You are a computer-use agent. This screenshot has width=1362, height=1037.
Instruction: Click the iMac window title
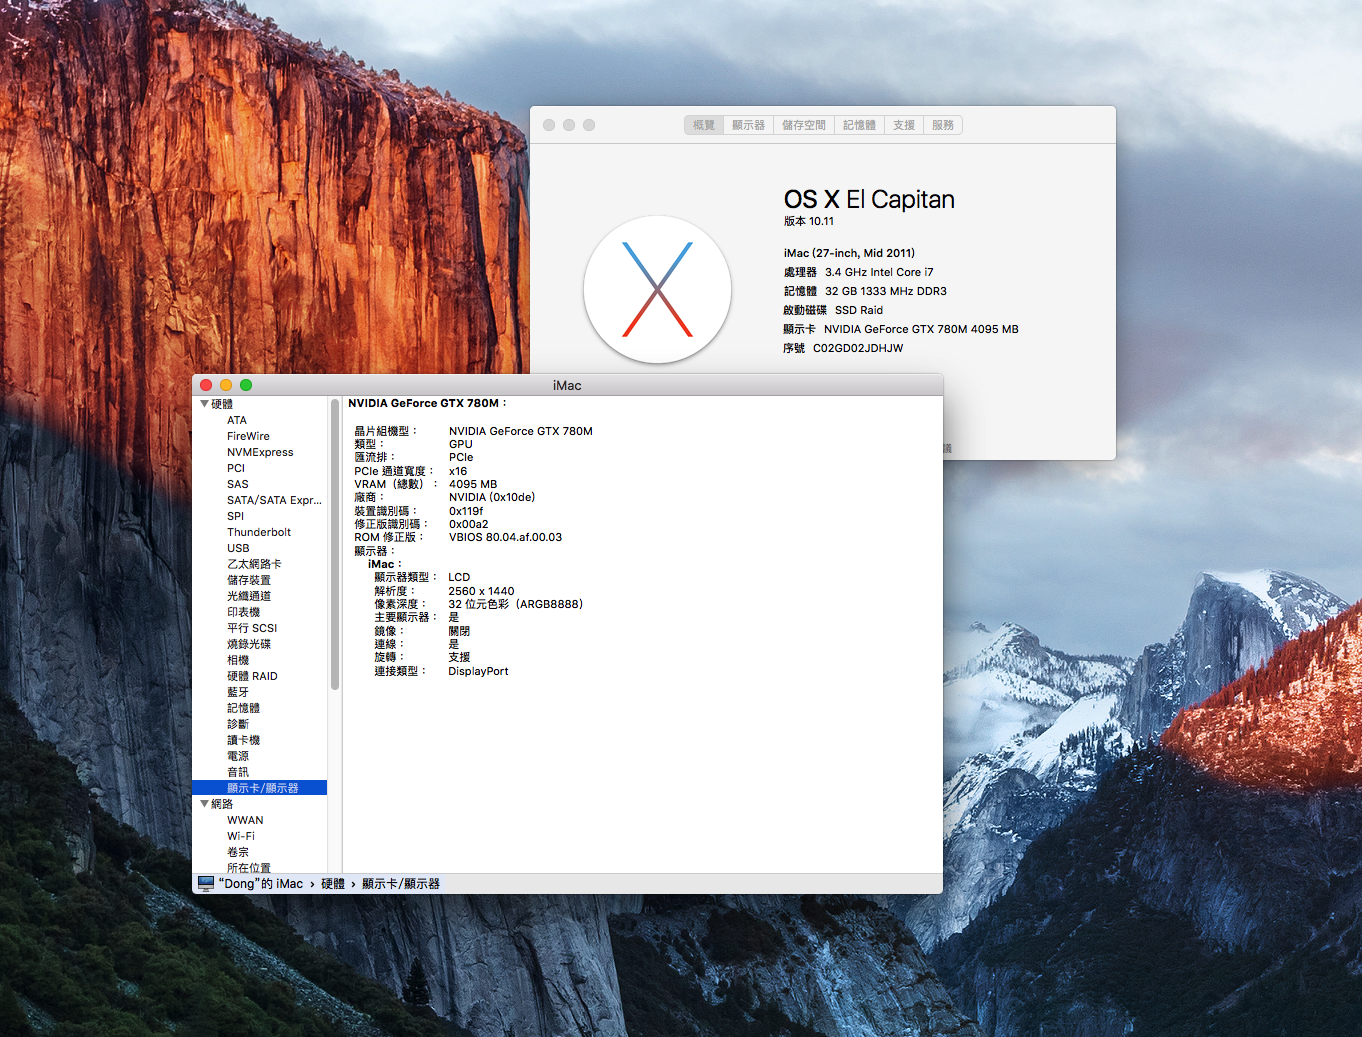pyautogui.click(x=567, y=385)
